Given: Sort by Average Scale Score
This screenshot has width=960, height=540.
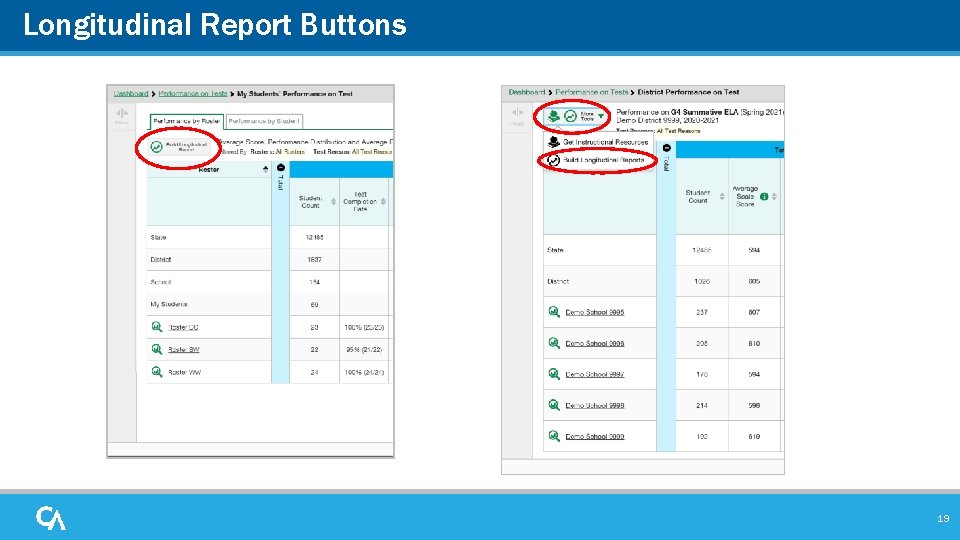Looking at the screenshot, I should 774,197.
